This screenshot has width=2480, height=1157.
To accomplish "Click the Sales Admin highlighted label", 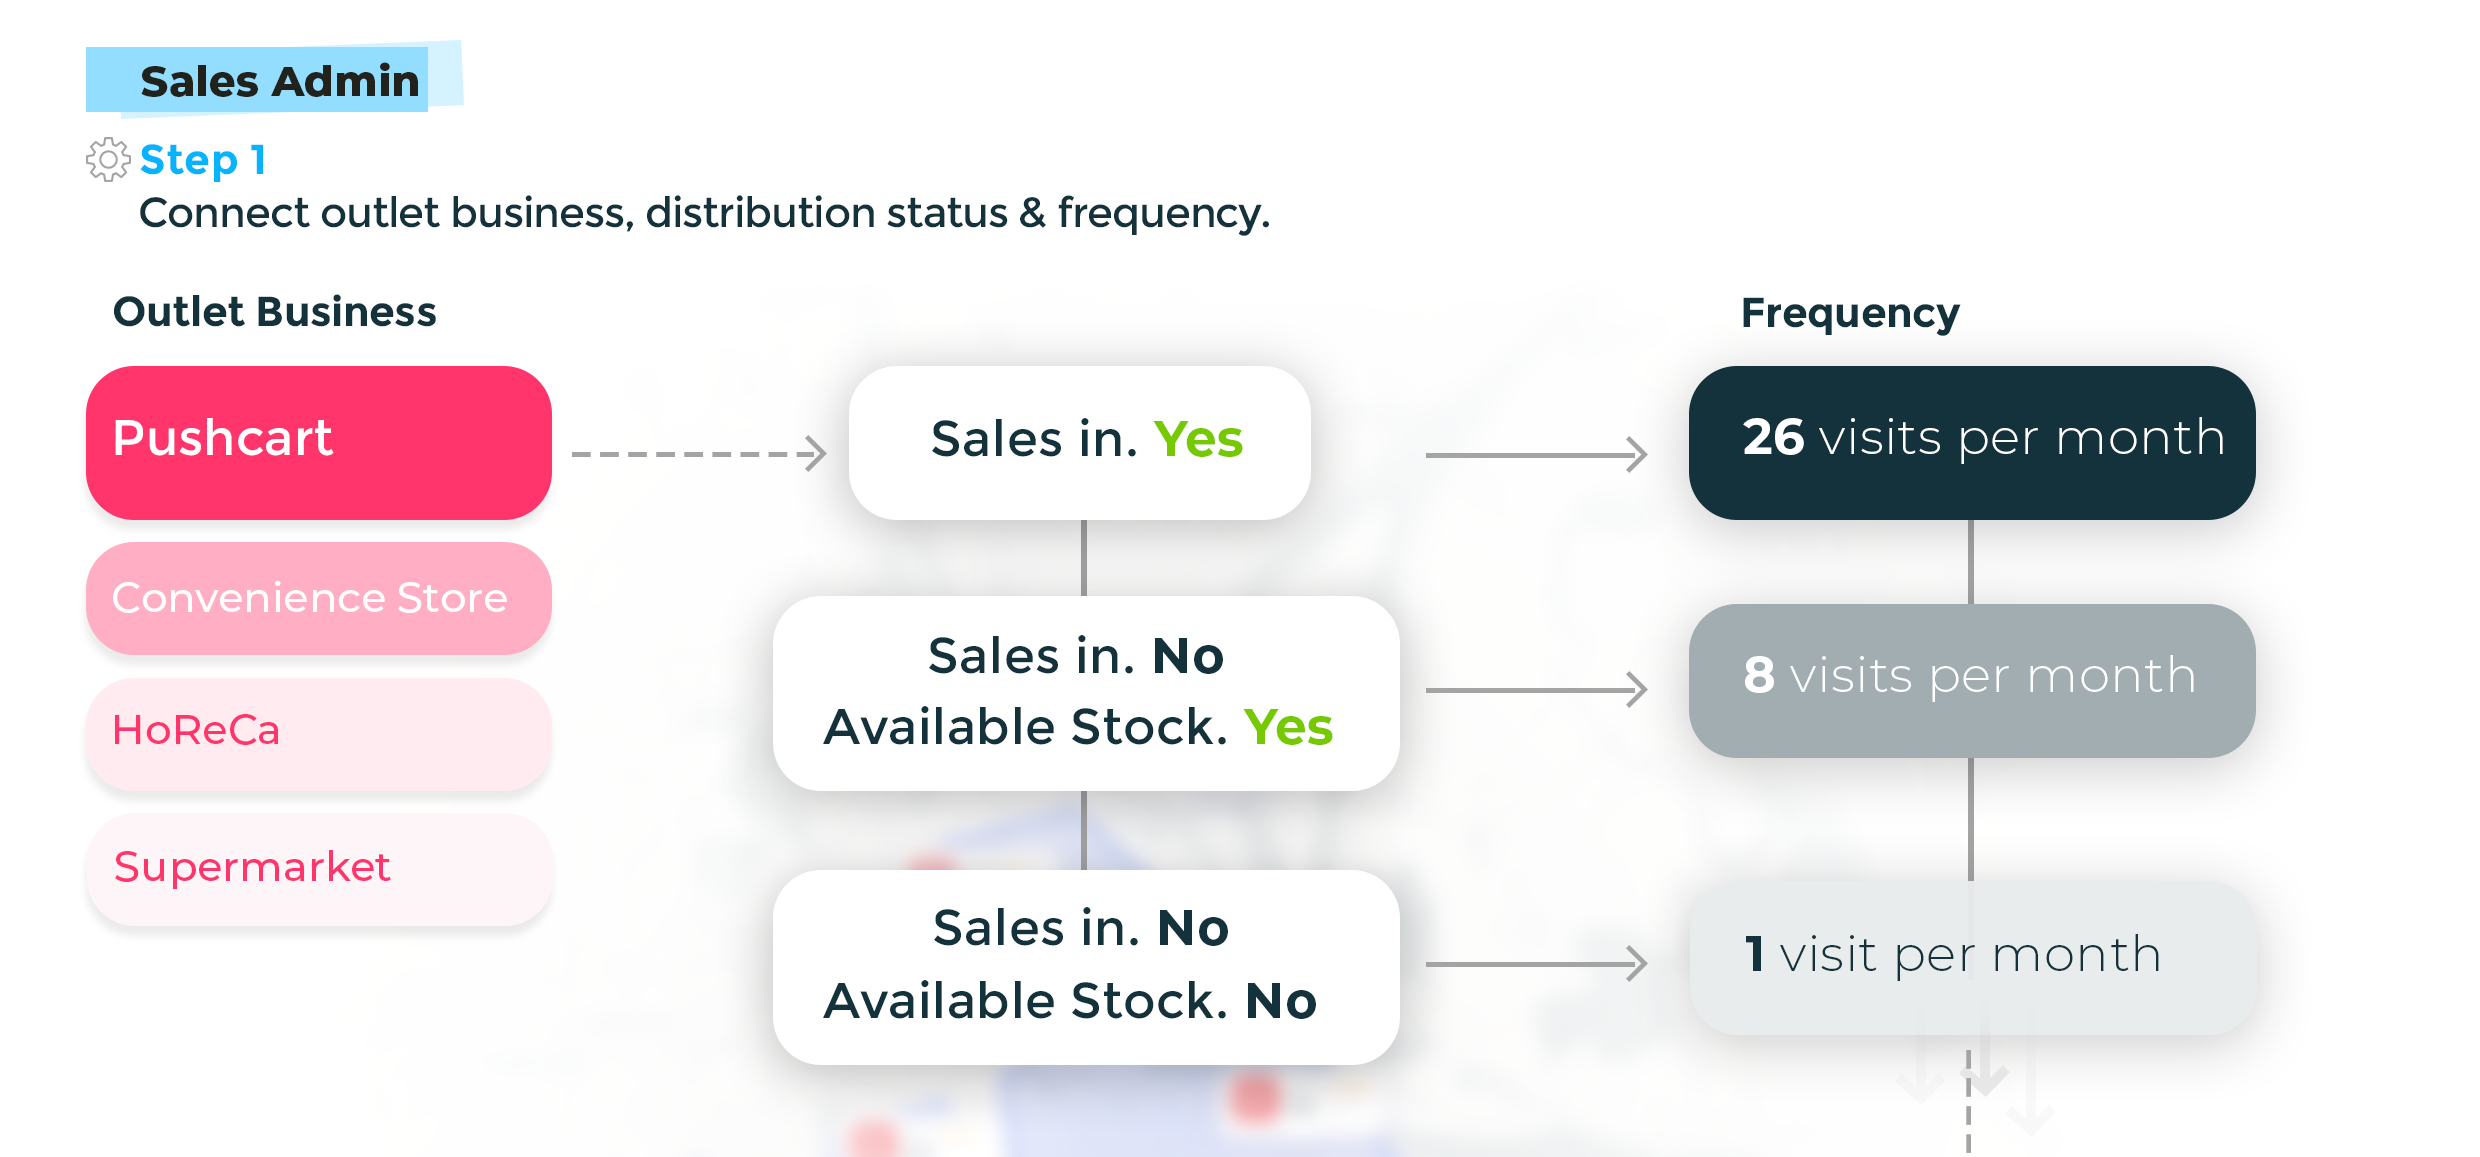I will 278,81.
